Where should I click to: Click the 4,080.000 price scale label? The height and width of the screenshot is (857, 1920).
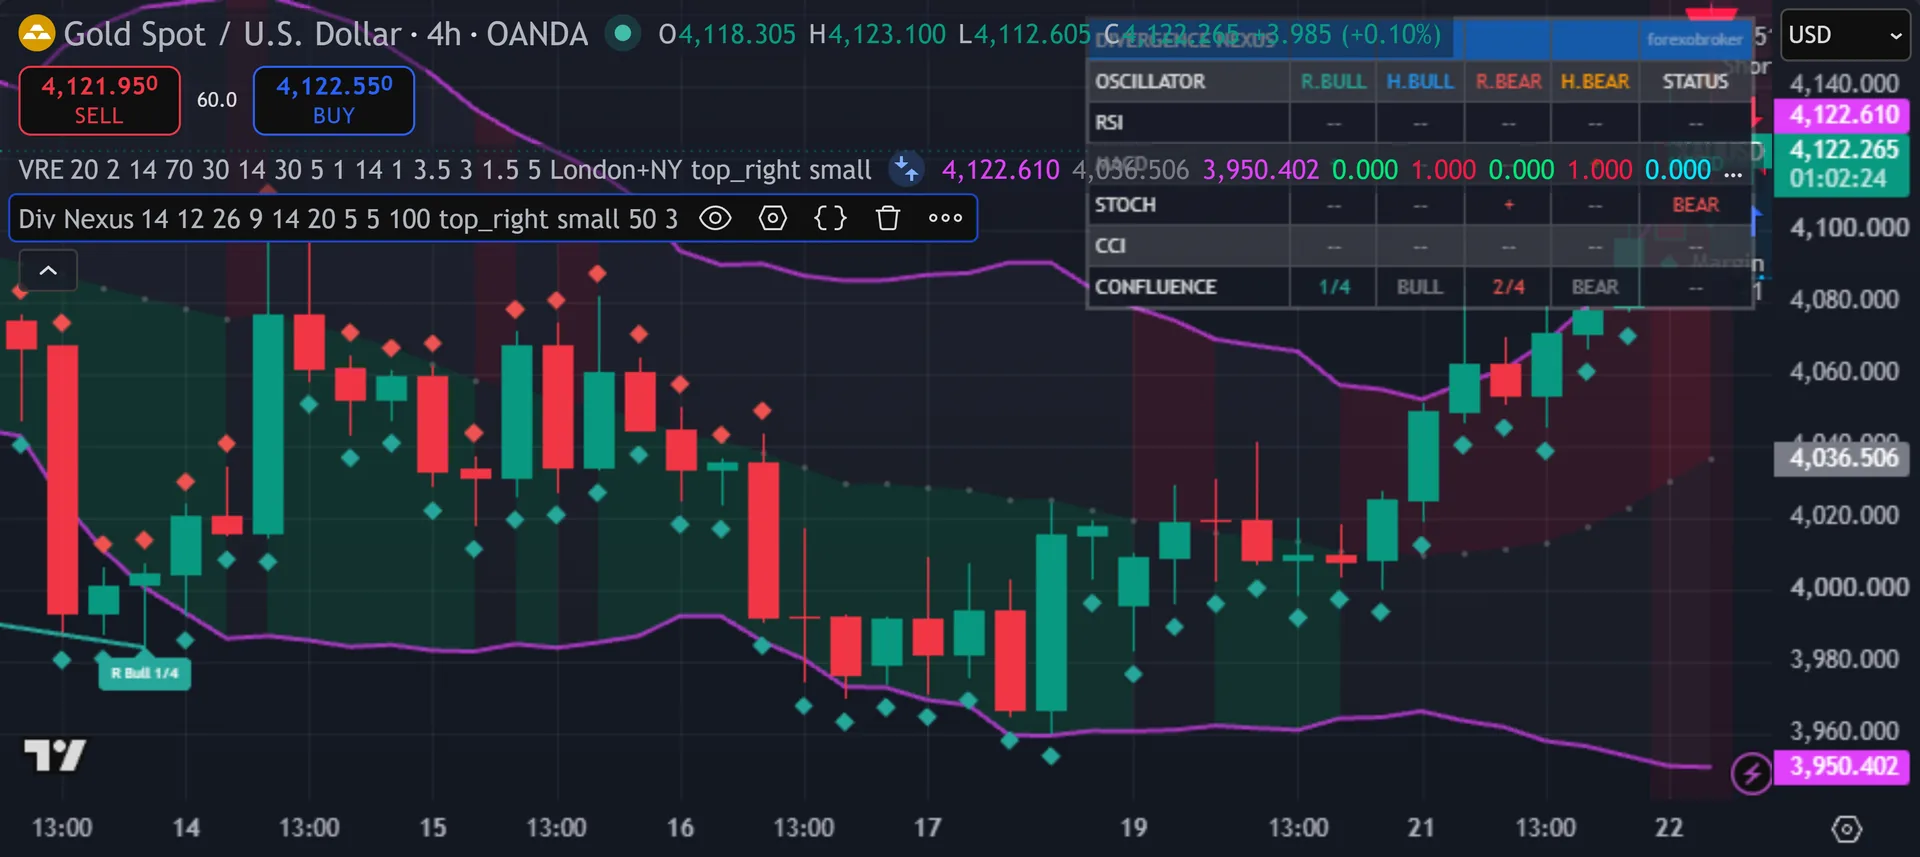(1844, 300)
